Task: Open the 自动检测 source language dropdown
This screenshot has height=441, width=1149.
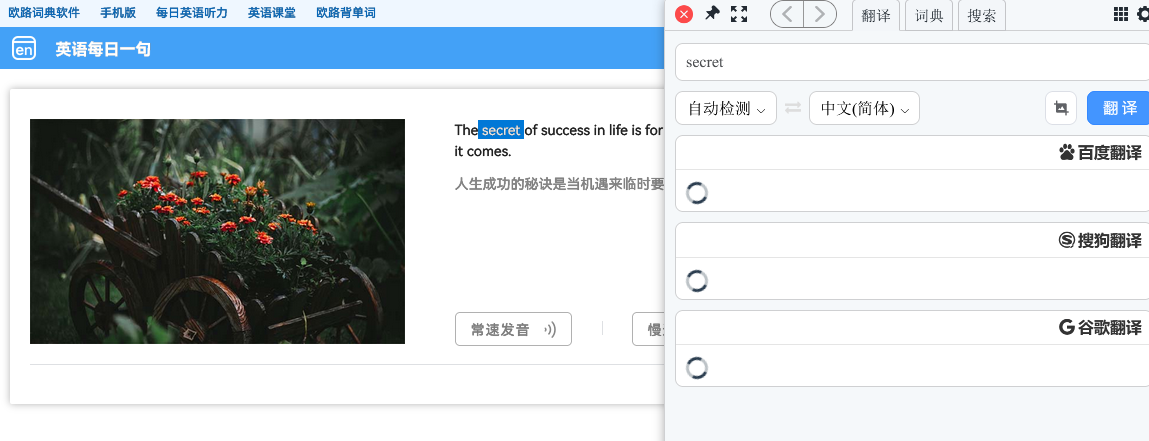Action: tap(725, 108)
